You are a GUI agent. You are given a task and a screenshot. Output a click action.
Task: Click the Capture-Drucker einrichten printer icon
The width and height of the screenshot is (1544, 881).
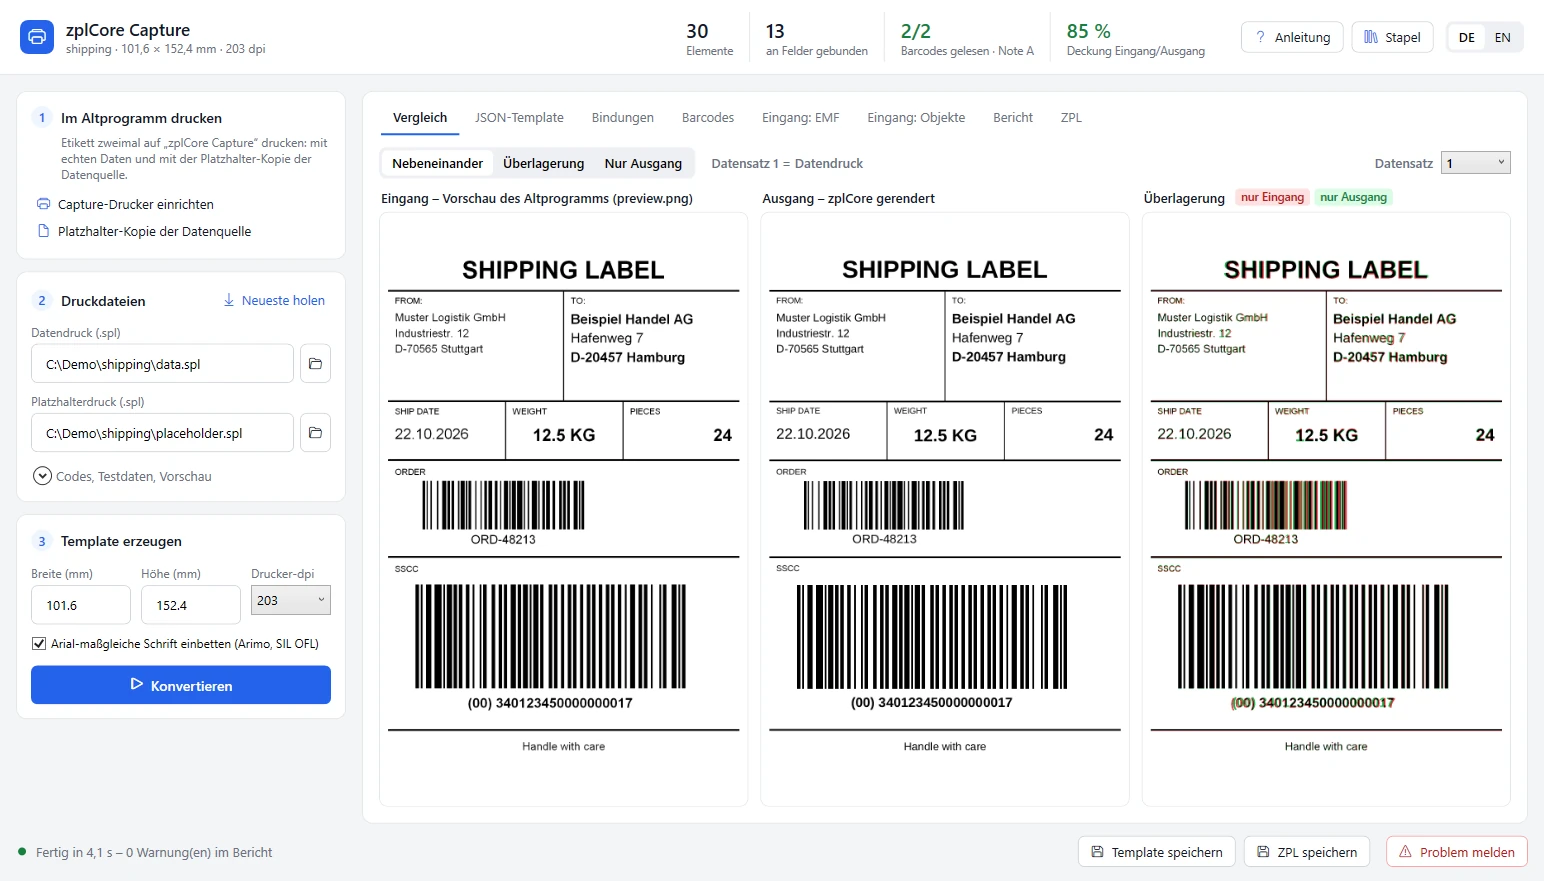(x=43, y=204)
